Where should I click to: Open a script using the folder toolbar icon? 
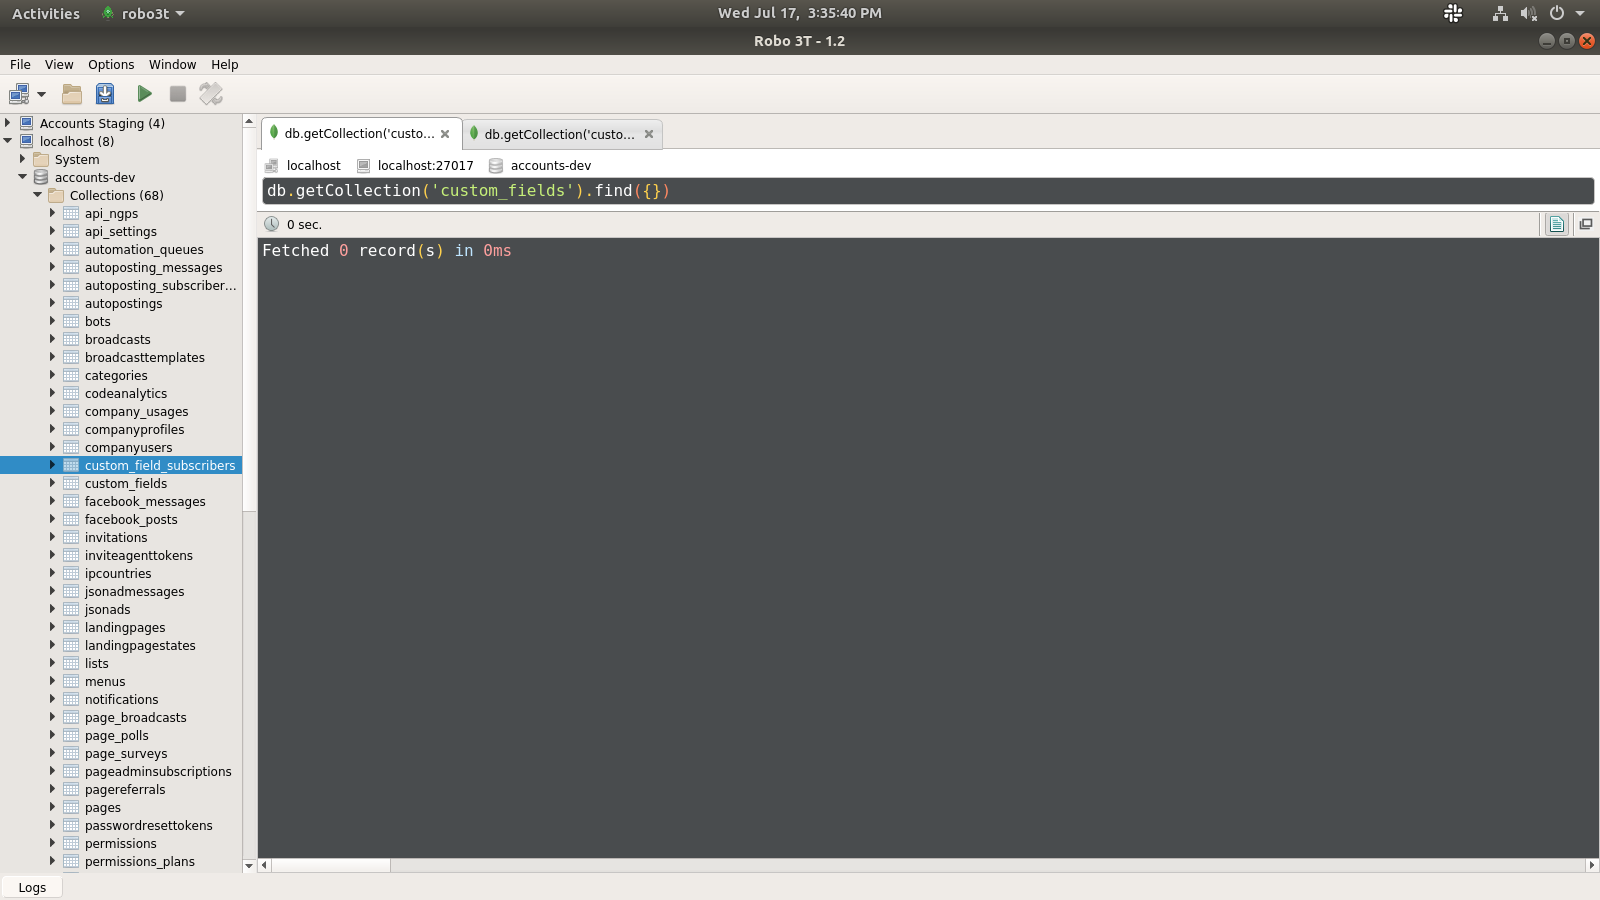point(71,93)
